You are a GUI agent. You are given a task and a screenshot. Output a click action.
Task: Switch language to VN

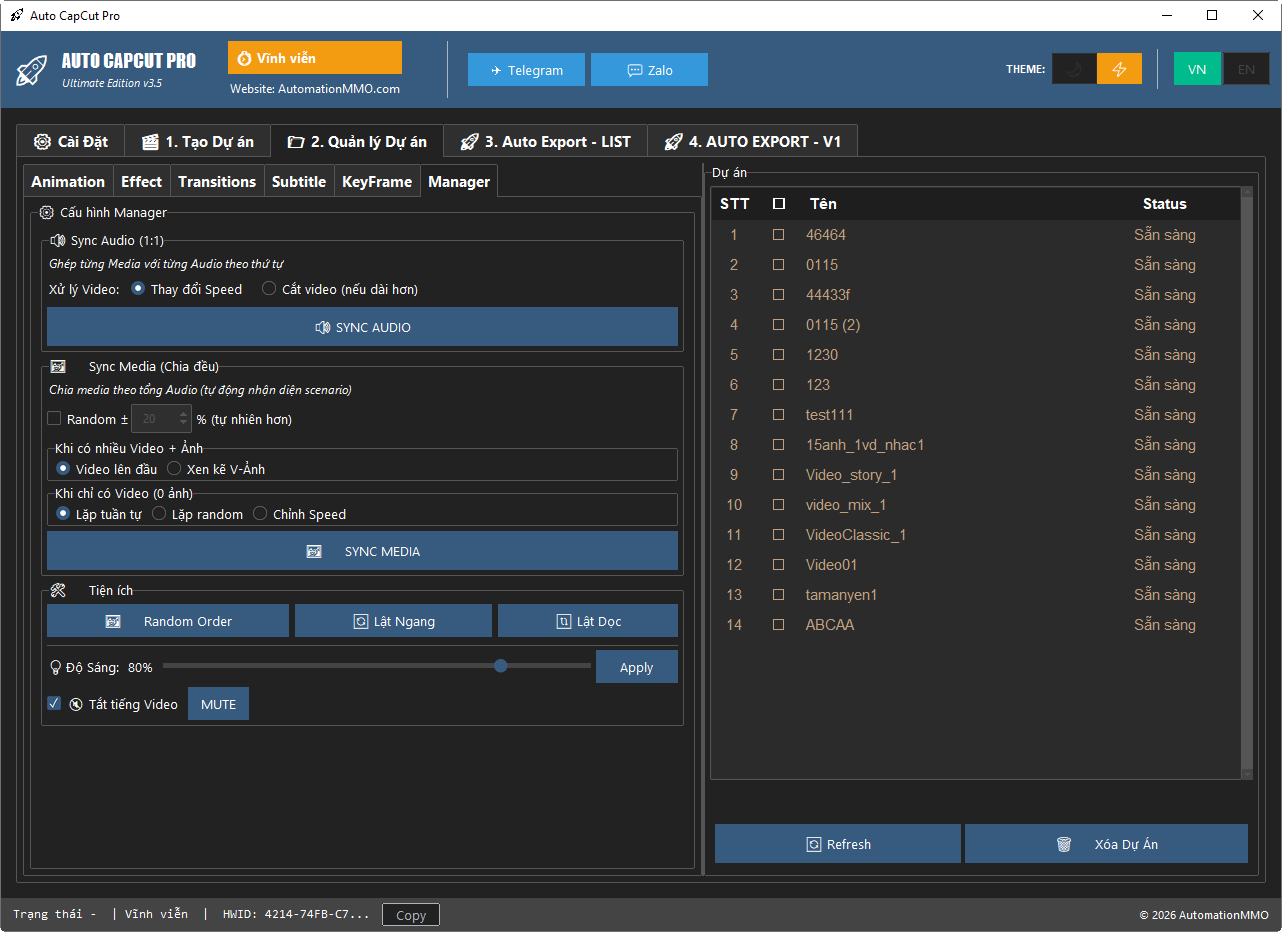[x=1197, y=69]
